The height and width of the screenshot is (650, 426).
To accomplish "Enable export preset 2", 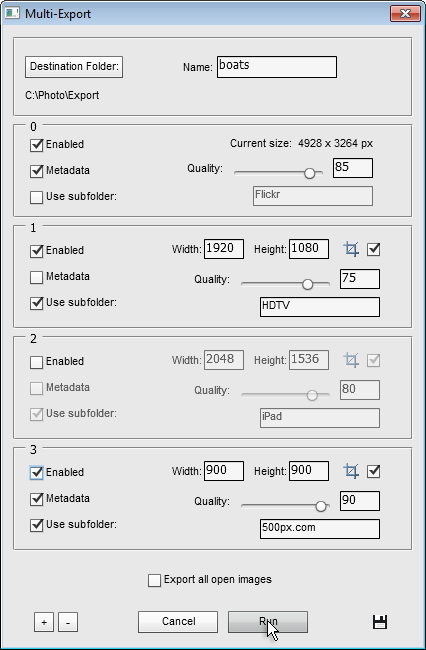I will [x=36, y=362].
